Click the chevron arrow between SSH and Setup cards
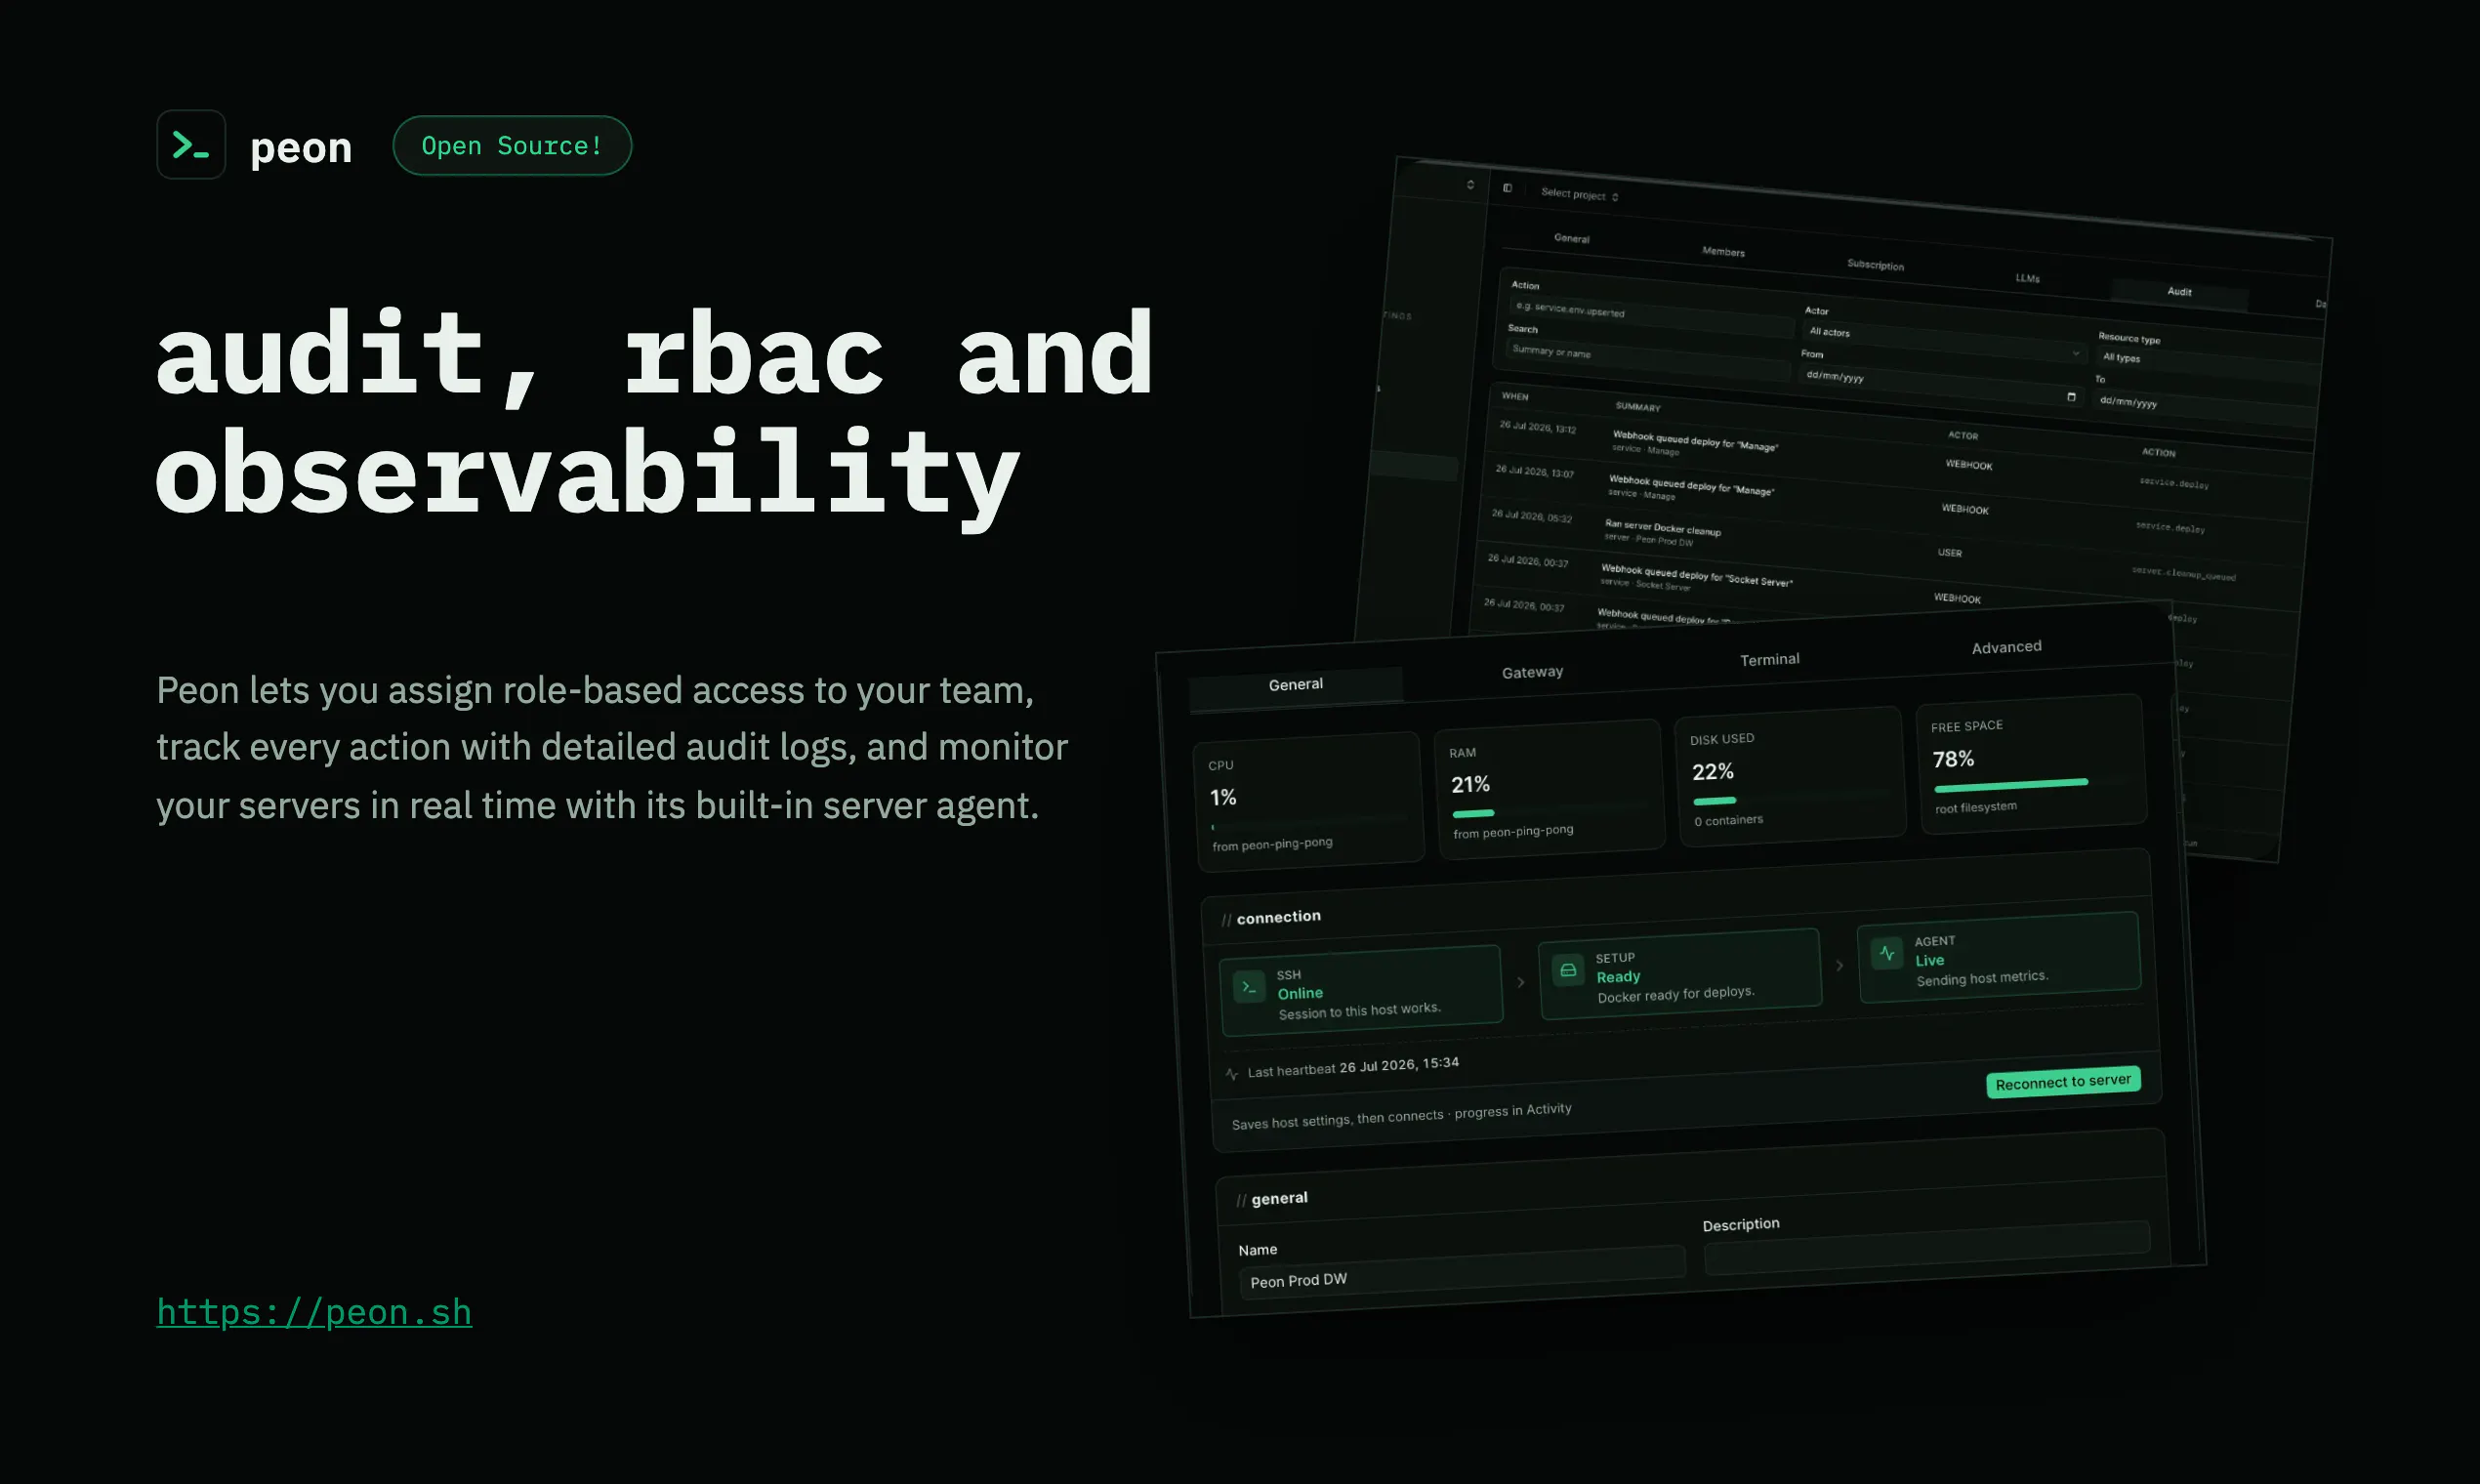Screen dimensions: 2480x1484 coord(1521,982)
